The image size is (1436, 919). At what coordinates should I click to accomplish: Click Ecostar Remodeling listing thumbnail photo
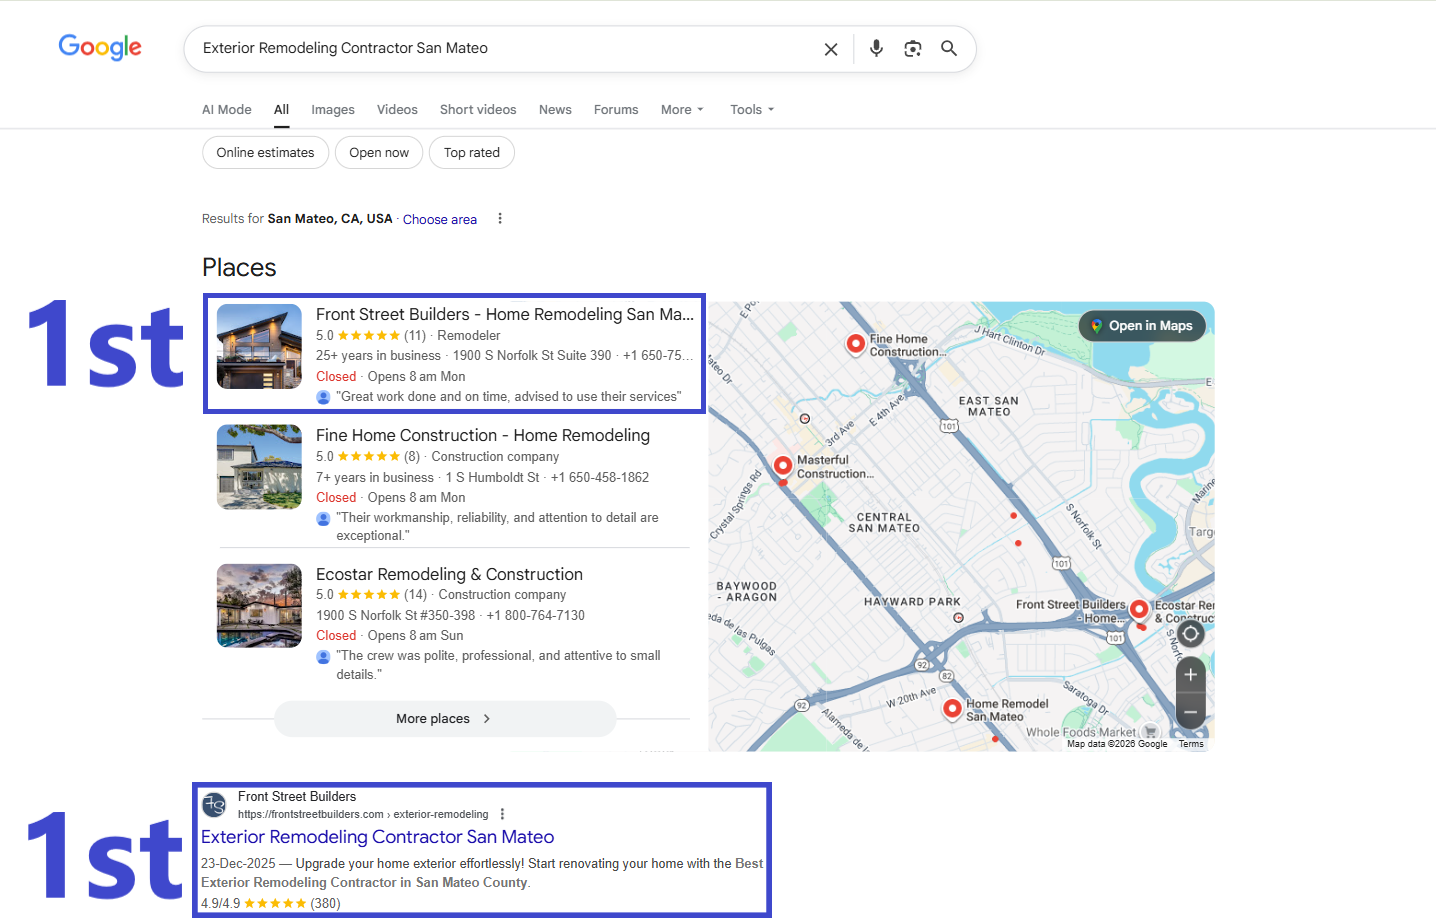259,606
